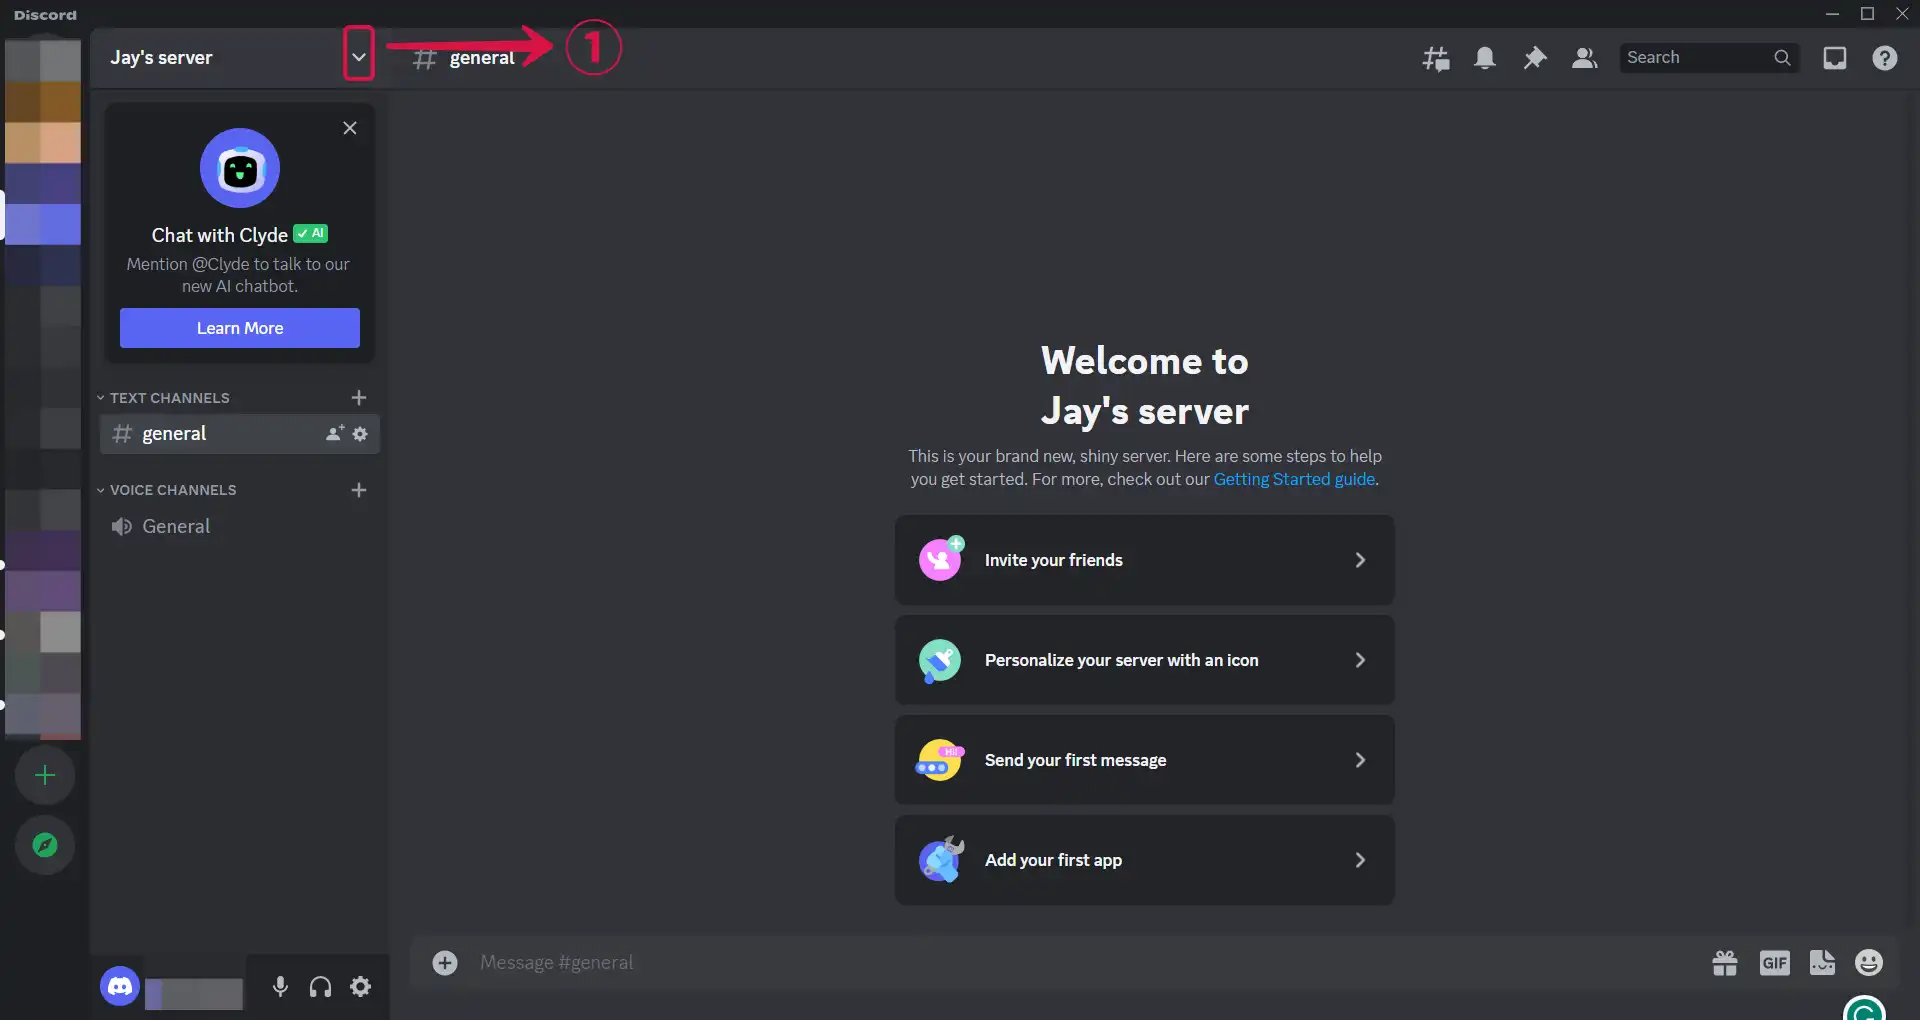
Task: Click the Chat with Clyde title
Action: 220,235
